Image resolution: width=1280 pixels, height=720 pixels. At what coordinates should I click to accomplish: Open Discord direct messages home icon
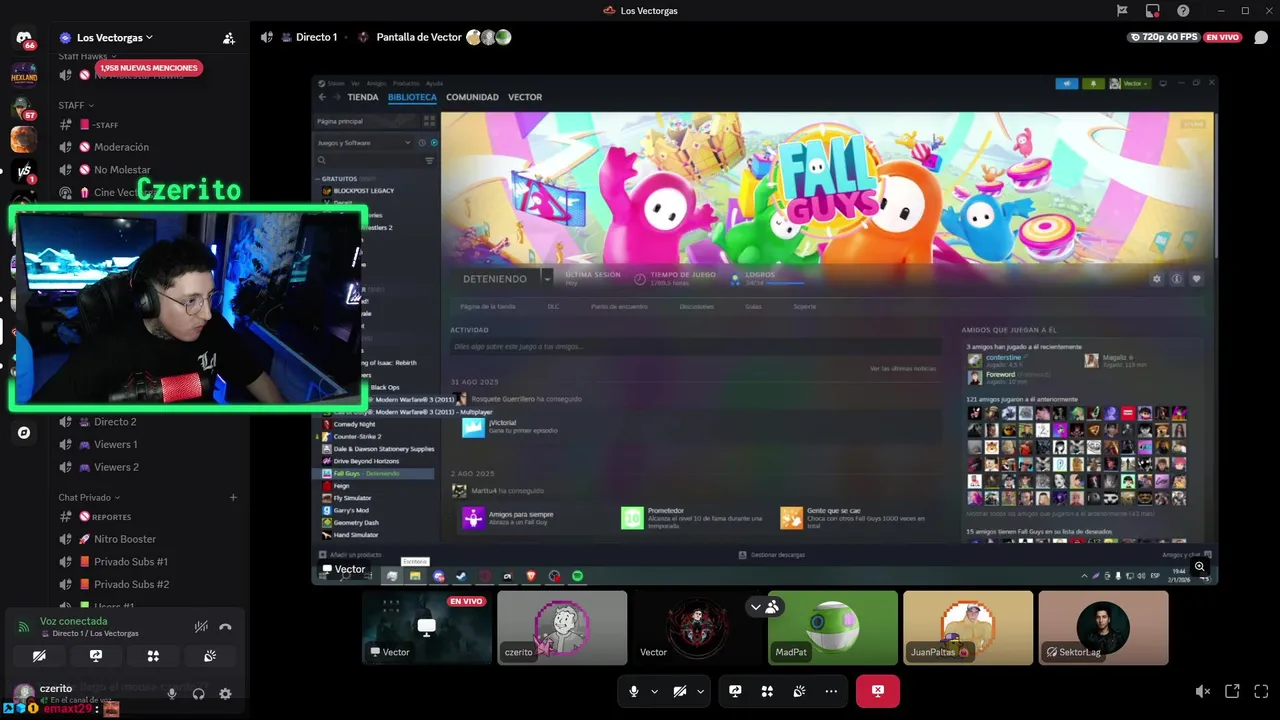[23, 38]
